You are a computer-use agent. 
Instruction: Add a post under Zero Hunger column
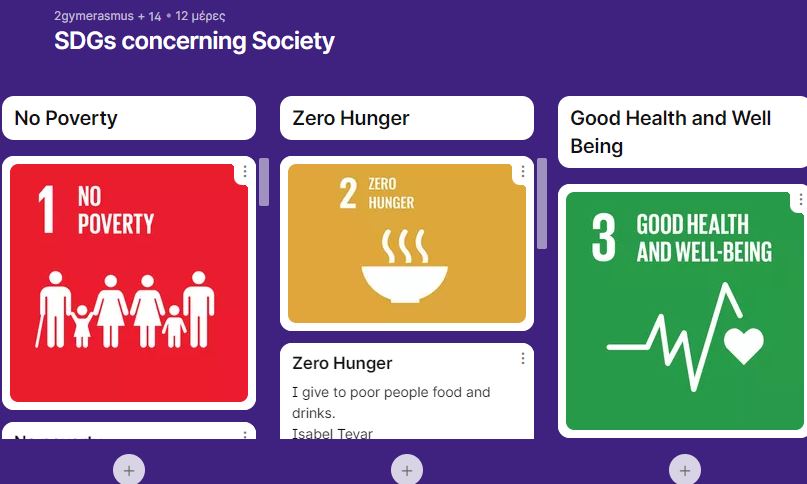tap(407, 470)
